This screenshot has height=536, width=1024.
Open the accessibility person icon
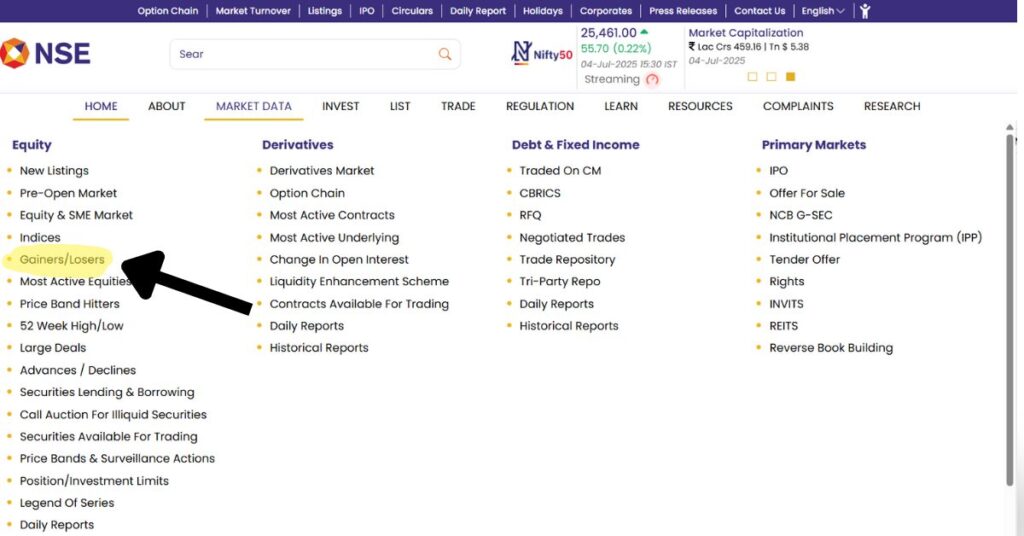point(865,10)
